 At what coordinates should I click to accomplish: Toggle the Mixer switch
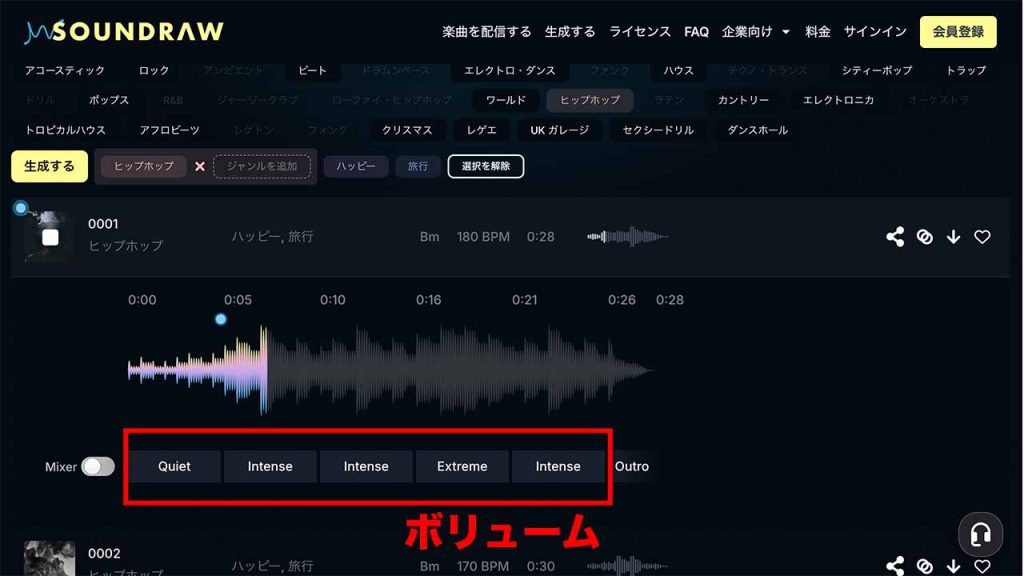98,466
